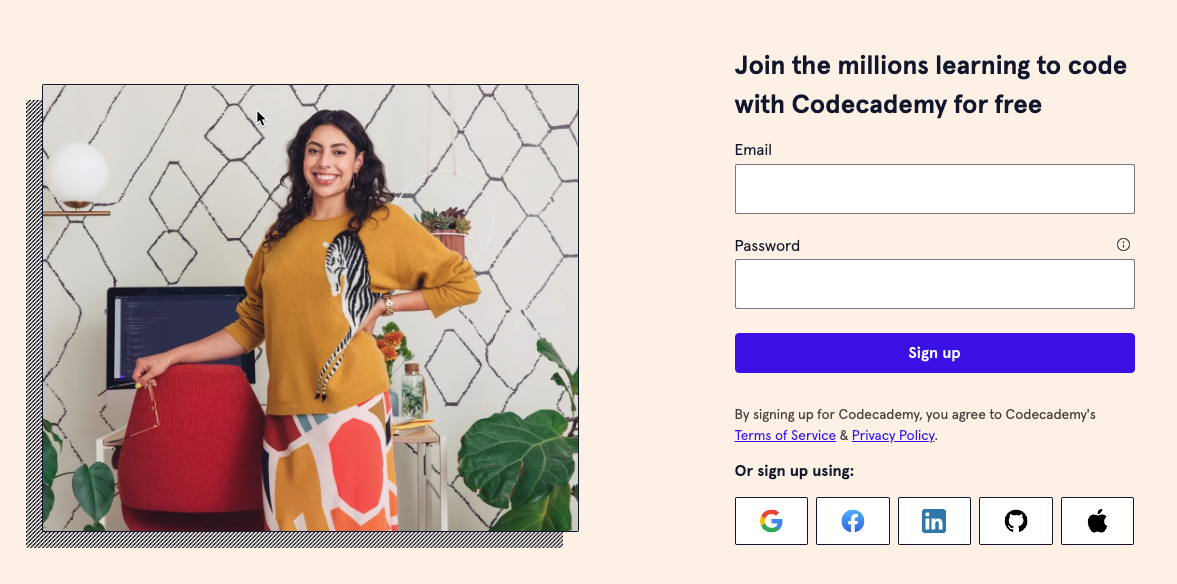The width and height of the screenshot is (1177, 584).
Task: Sign up using the Google icon
Action: coord(770,520)
